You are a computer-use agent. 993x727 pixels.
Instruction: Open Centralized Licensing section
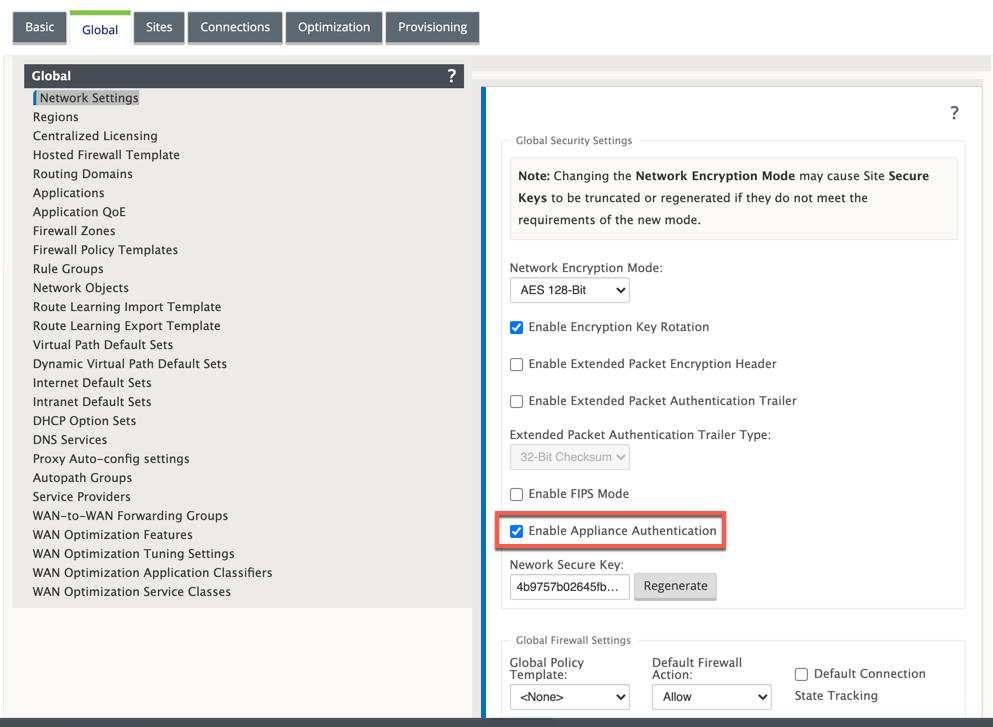[95, 136]
